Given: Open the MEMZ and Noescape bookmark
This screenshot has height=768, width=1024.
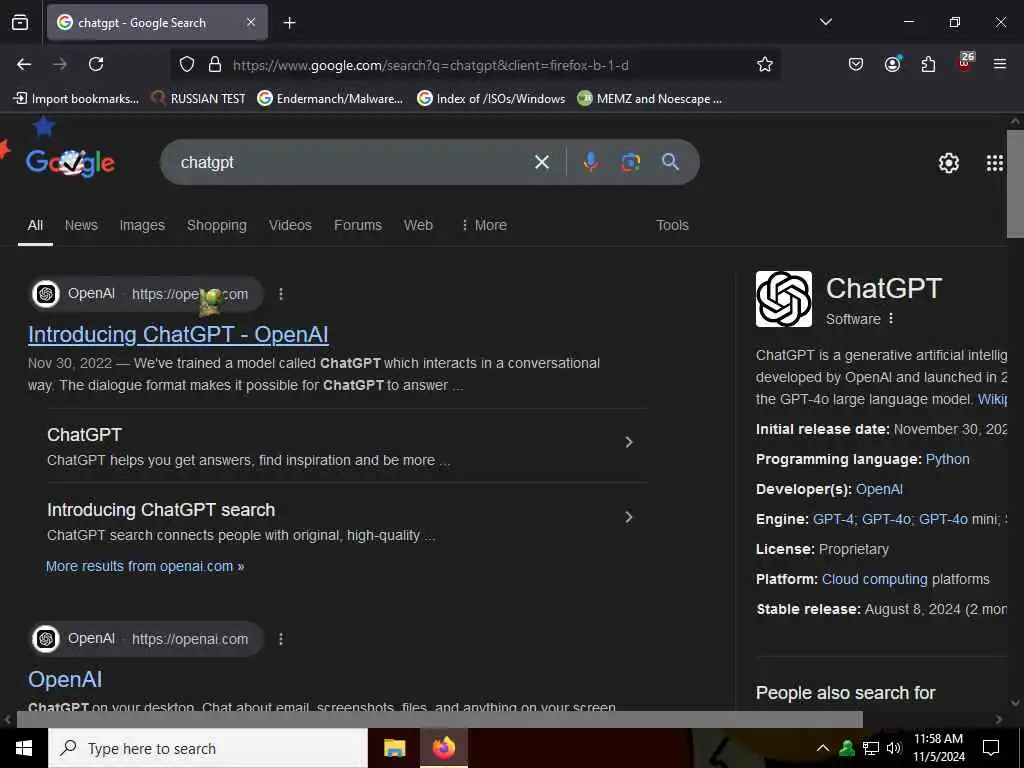Looking at the screenshot, I should 650,99.
